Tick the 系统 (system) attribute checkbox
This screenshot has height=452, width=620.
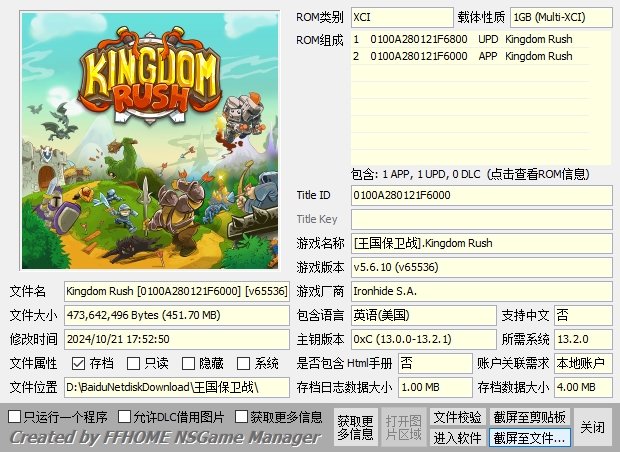pyautogui.click(x=243, y=364)
